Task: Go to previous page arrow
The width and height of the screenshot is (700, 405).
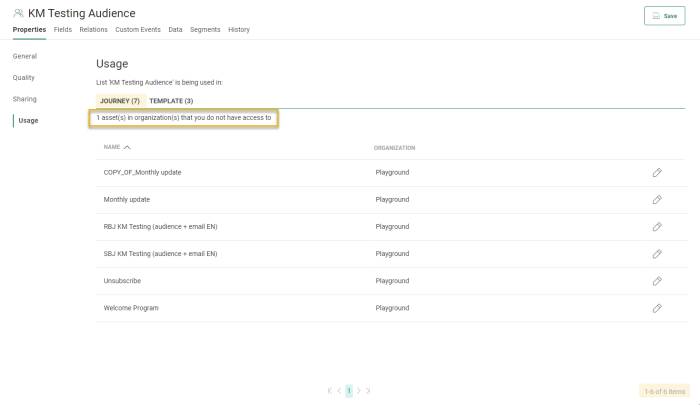Action: tap(339, 391)
